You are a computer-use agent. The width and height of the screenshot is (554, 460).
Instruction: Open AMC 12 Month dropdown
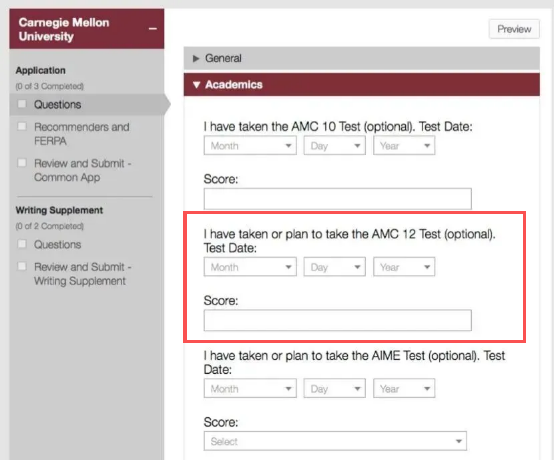(x=250, y=267)
